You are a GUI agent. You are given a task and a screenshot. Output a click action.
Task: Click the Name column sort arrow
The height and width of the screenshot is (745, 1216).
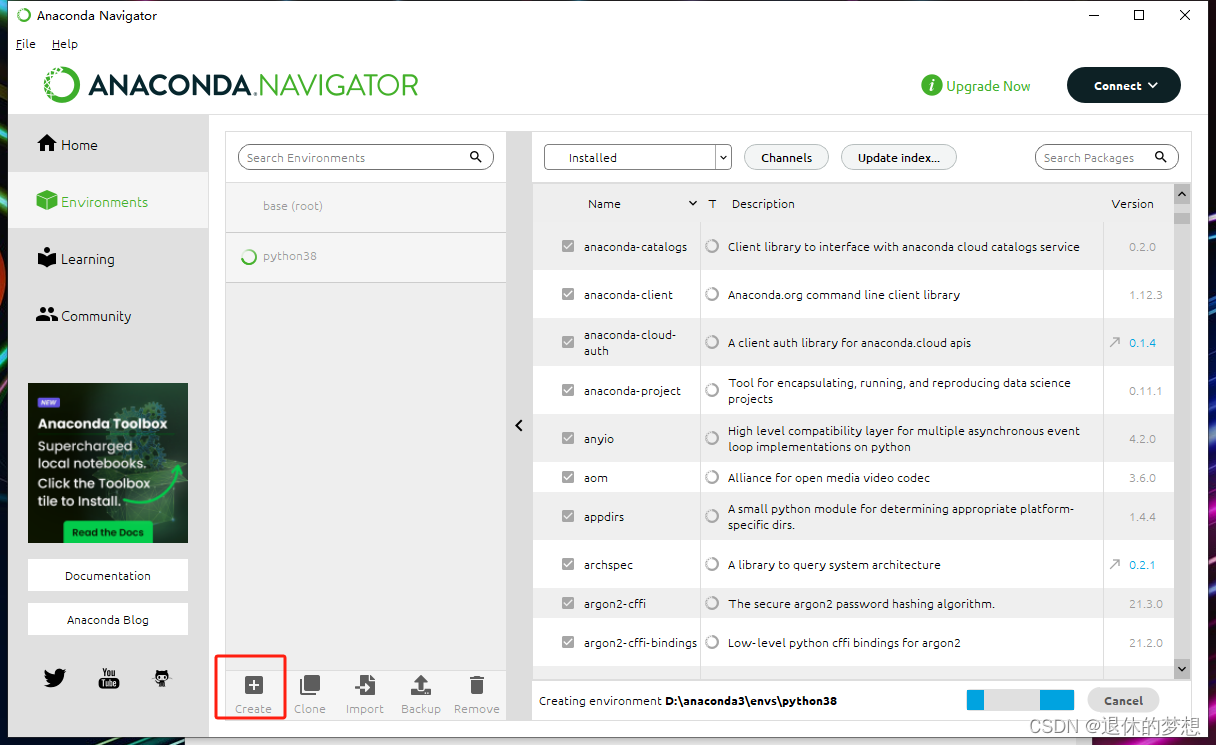click(x=693, y=203)
